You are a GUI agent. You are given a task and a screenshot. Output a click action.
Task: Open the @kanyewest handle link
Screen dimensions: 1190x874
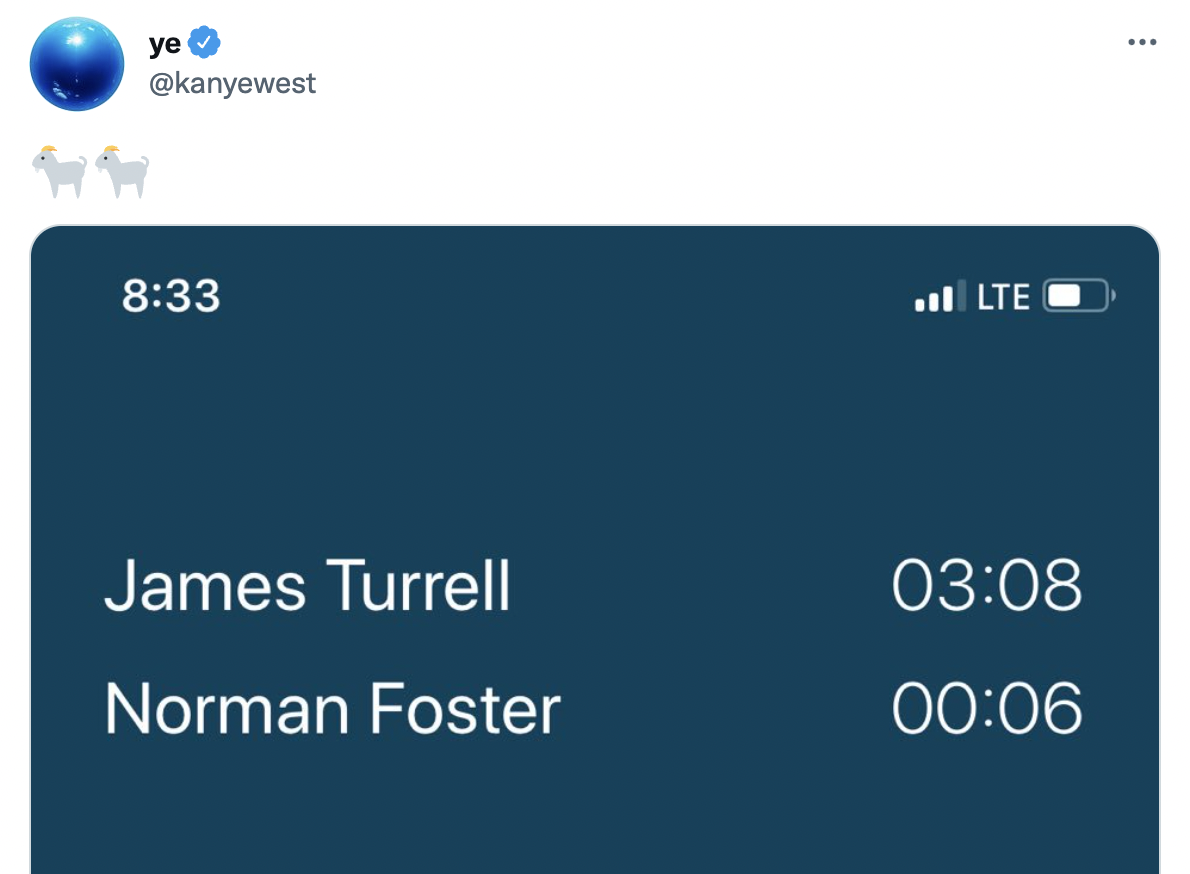coord(232,83)
